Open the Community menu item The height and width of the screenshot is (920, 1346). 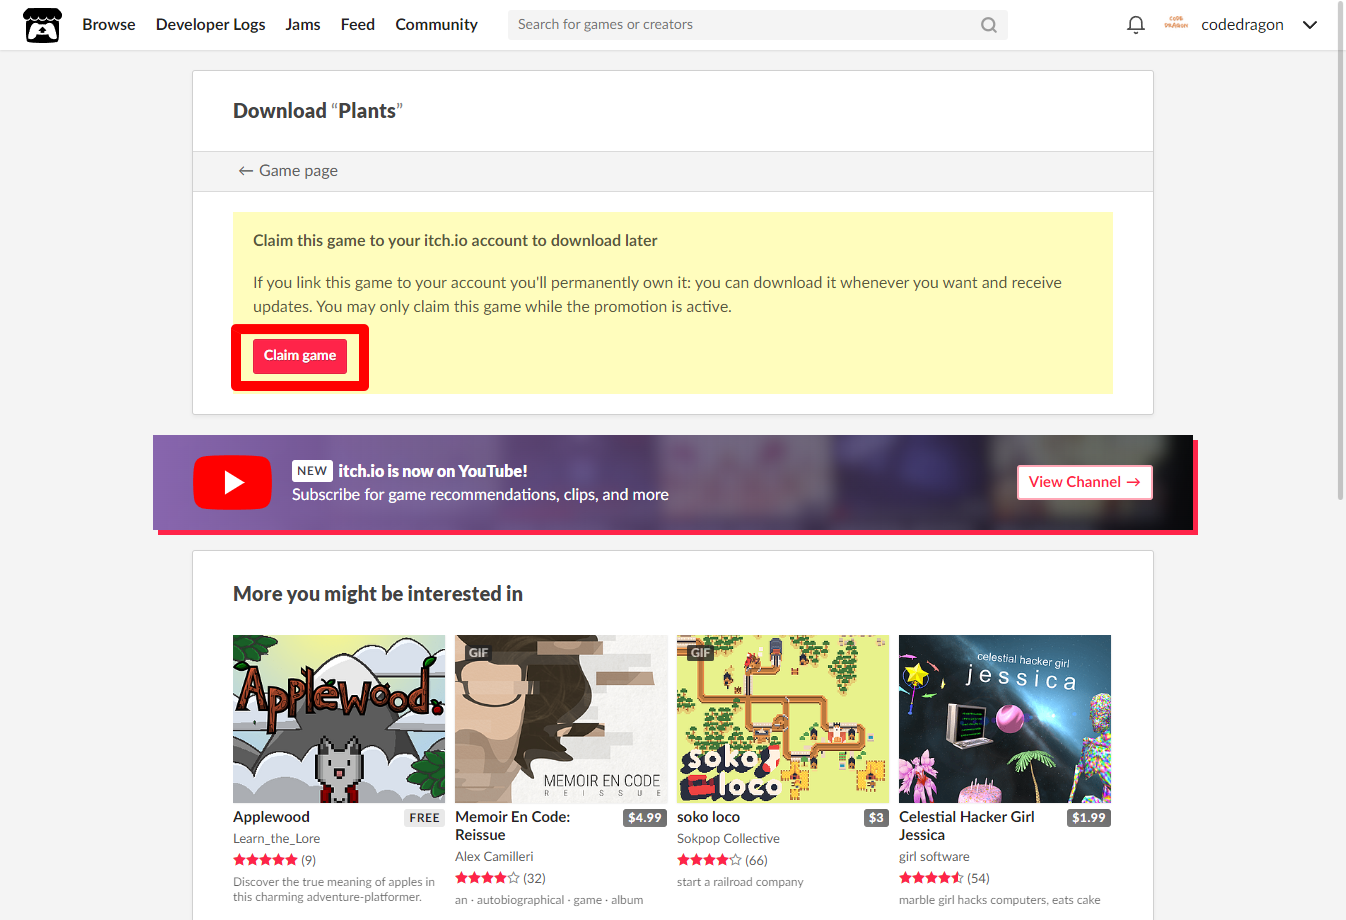[436, 24]
